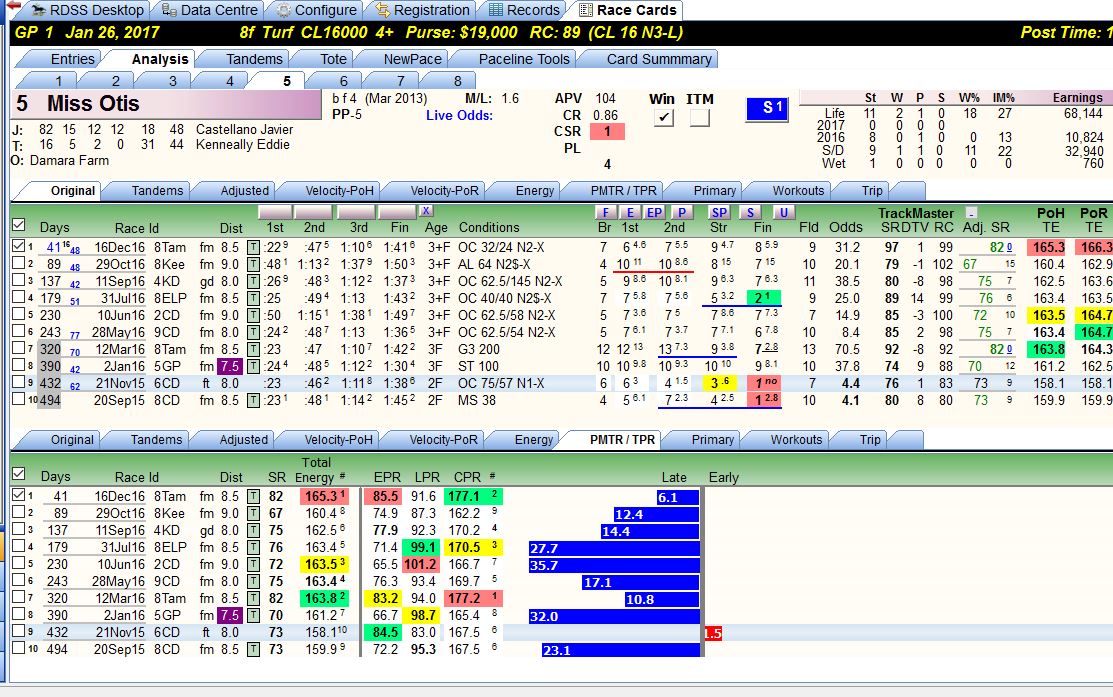Click the turf T icon on 12Mar16 8Tam PMTR row
1113x697 pixels.
click(253, 599)
